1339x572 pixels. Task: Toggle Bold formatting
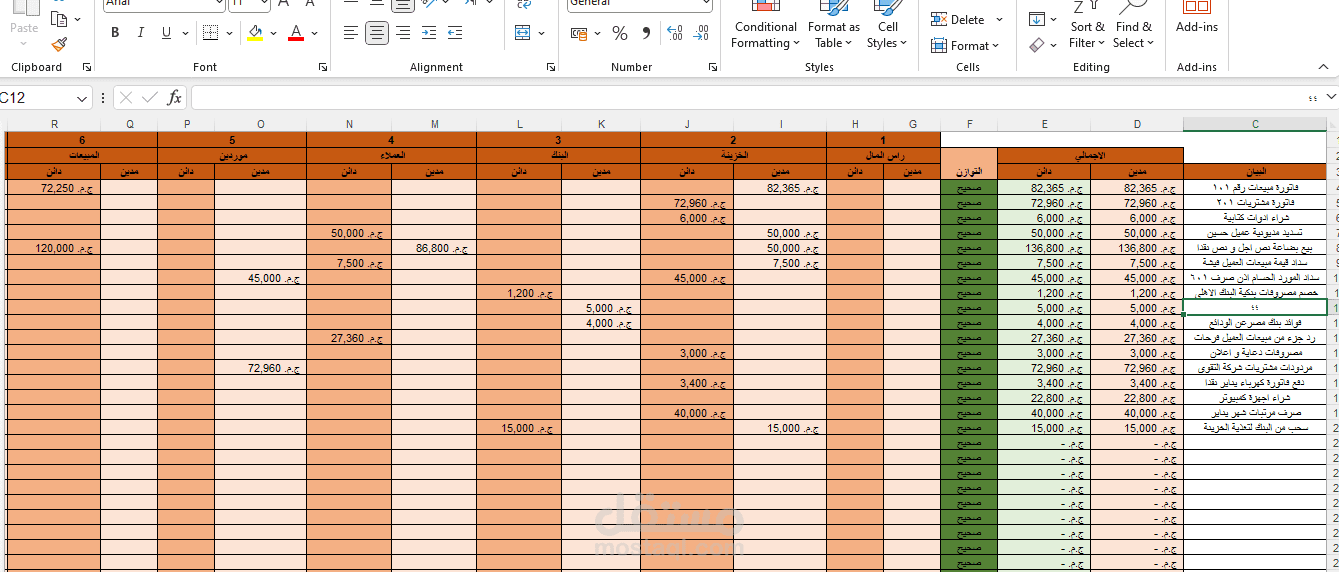115,33
